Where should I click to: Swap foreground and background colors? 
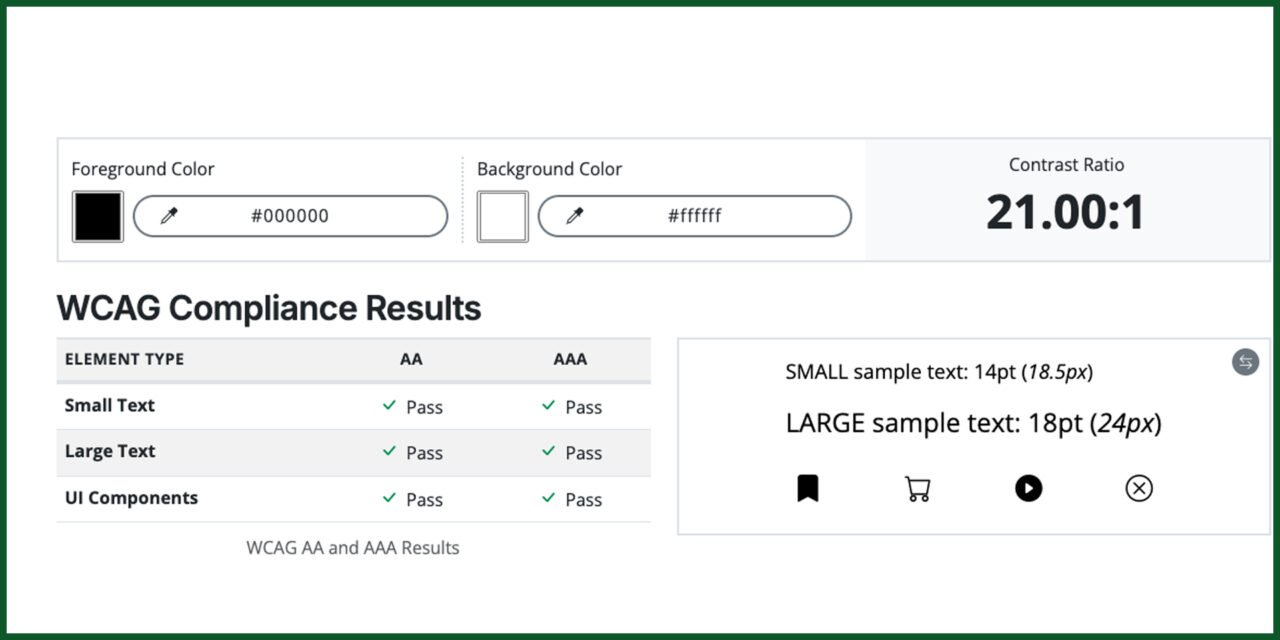1244,363
